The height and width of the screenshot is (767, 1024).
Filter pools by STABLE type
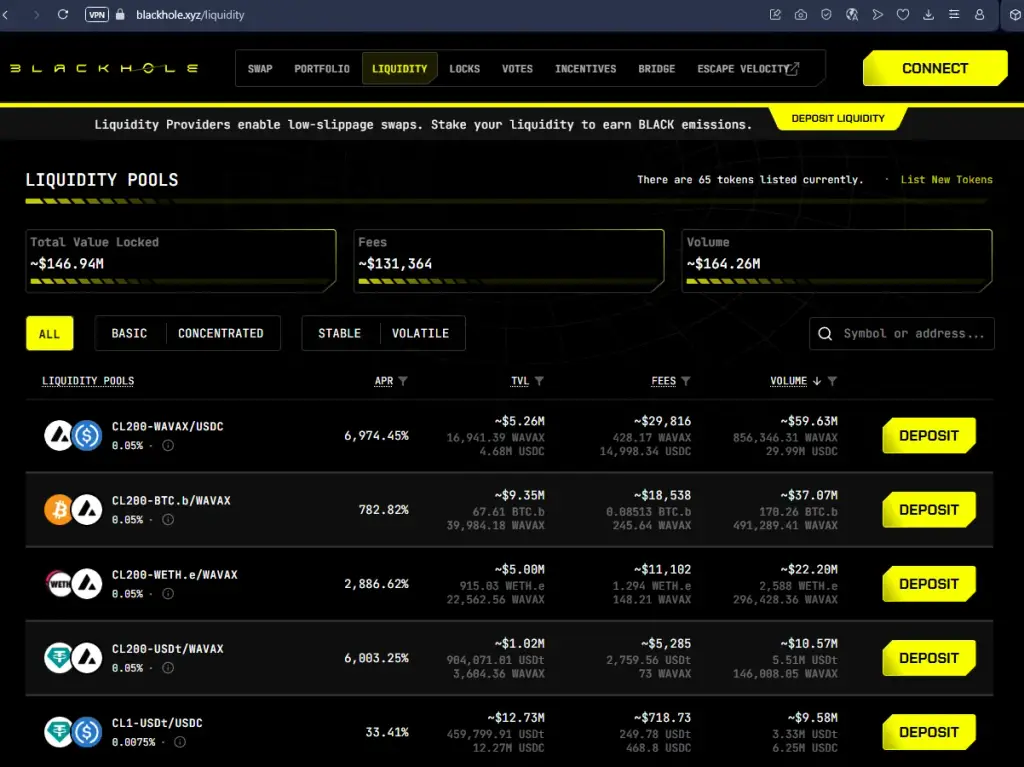pos(340,333)
